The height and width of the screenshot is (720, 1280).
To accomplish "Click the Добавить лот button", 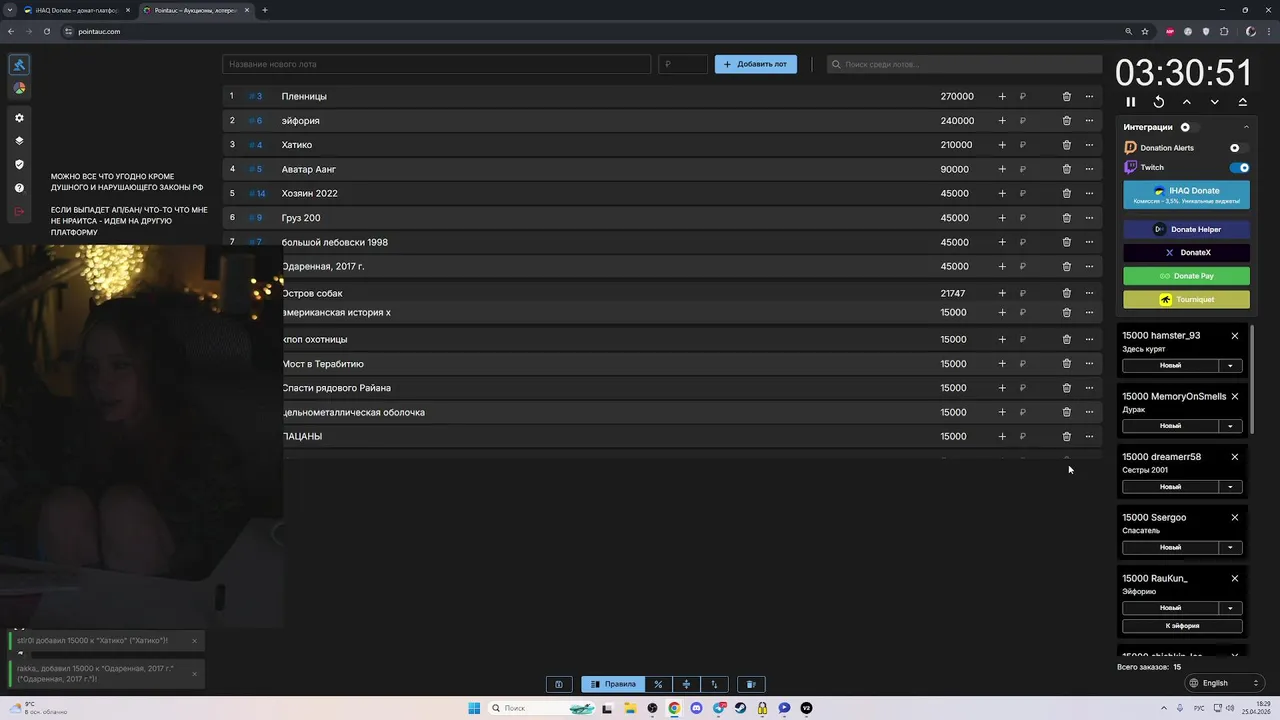I will pos(756,64).
